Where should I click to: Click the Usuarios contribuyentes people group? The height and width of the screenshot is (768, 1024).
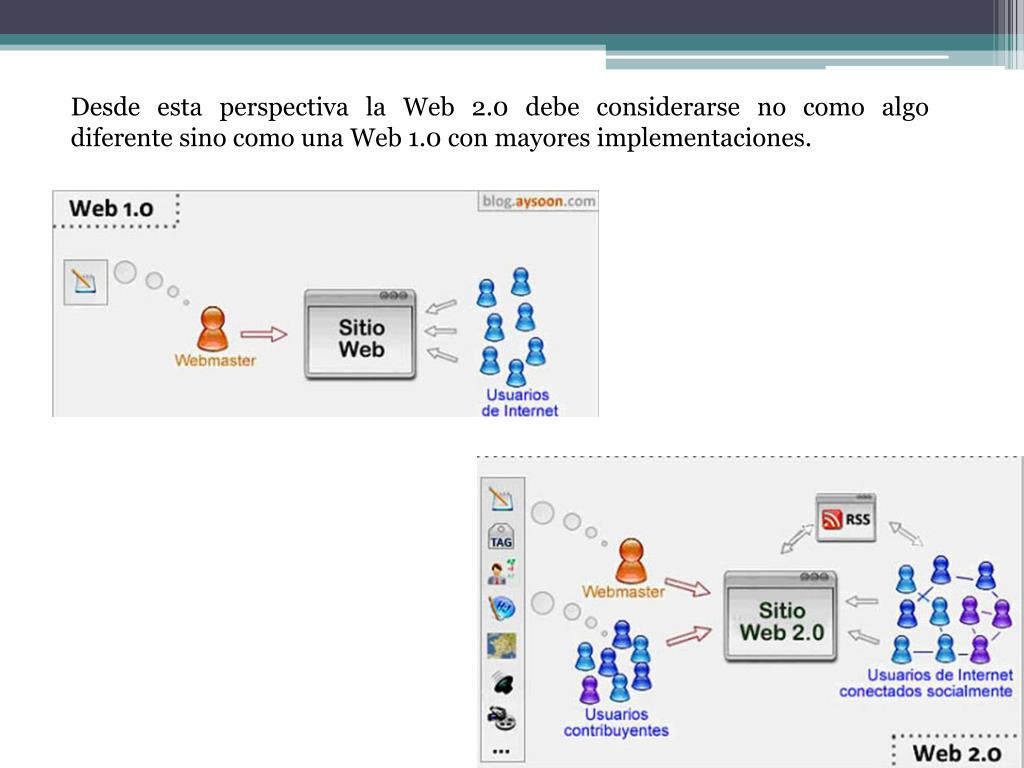(x=614, y=662)
